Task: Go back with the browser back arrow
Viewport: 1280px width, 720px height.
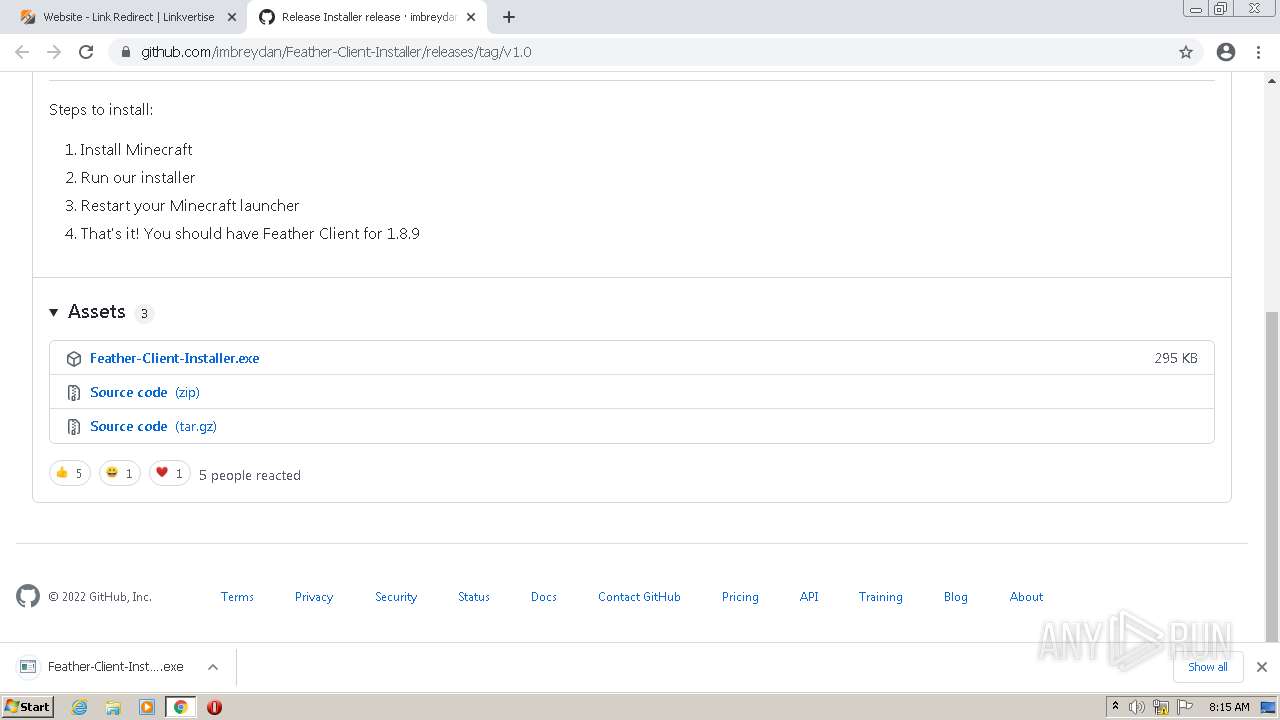Action: click(x=22, y=52)
